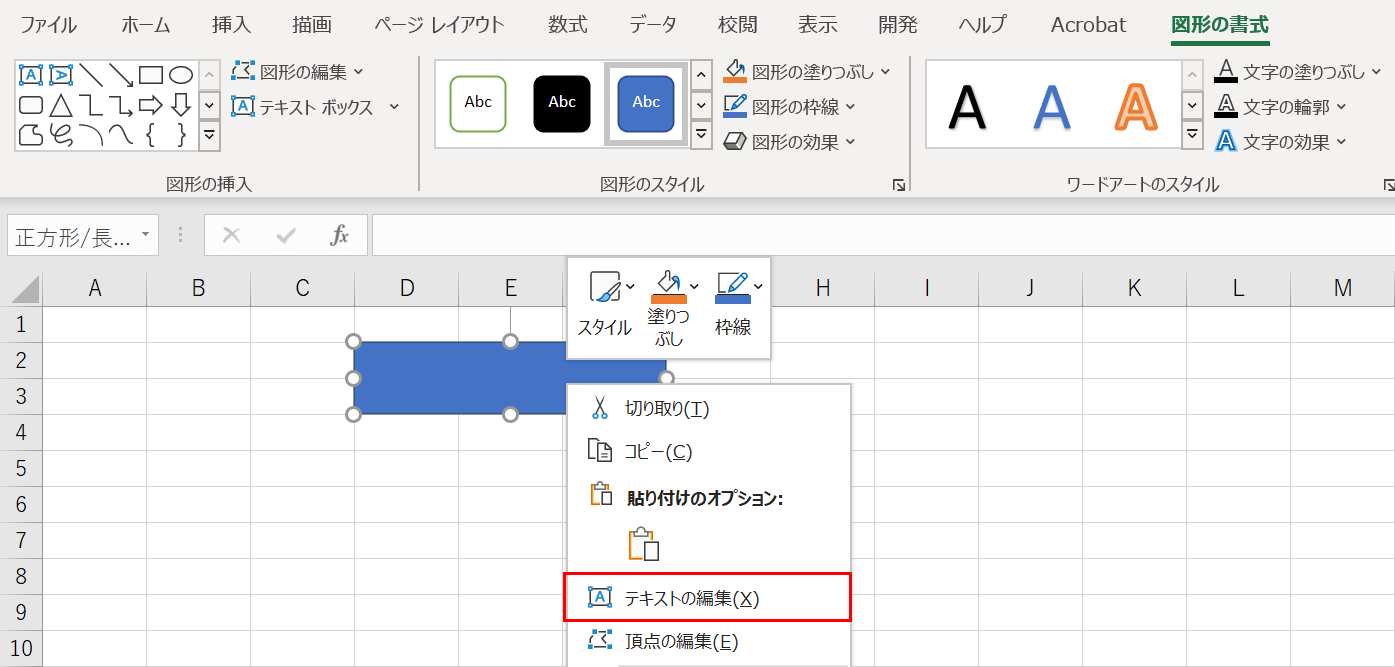The height and width of the screenshot is (667, 1395).
Task: Choose the oval shape in the gallery
Action: 181,75
